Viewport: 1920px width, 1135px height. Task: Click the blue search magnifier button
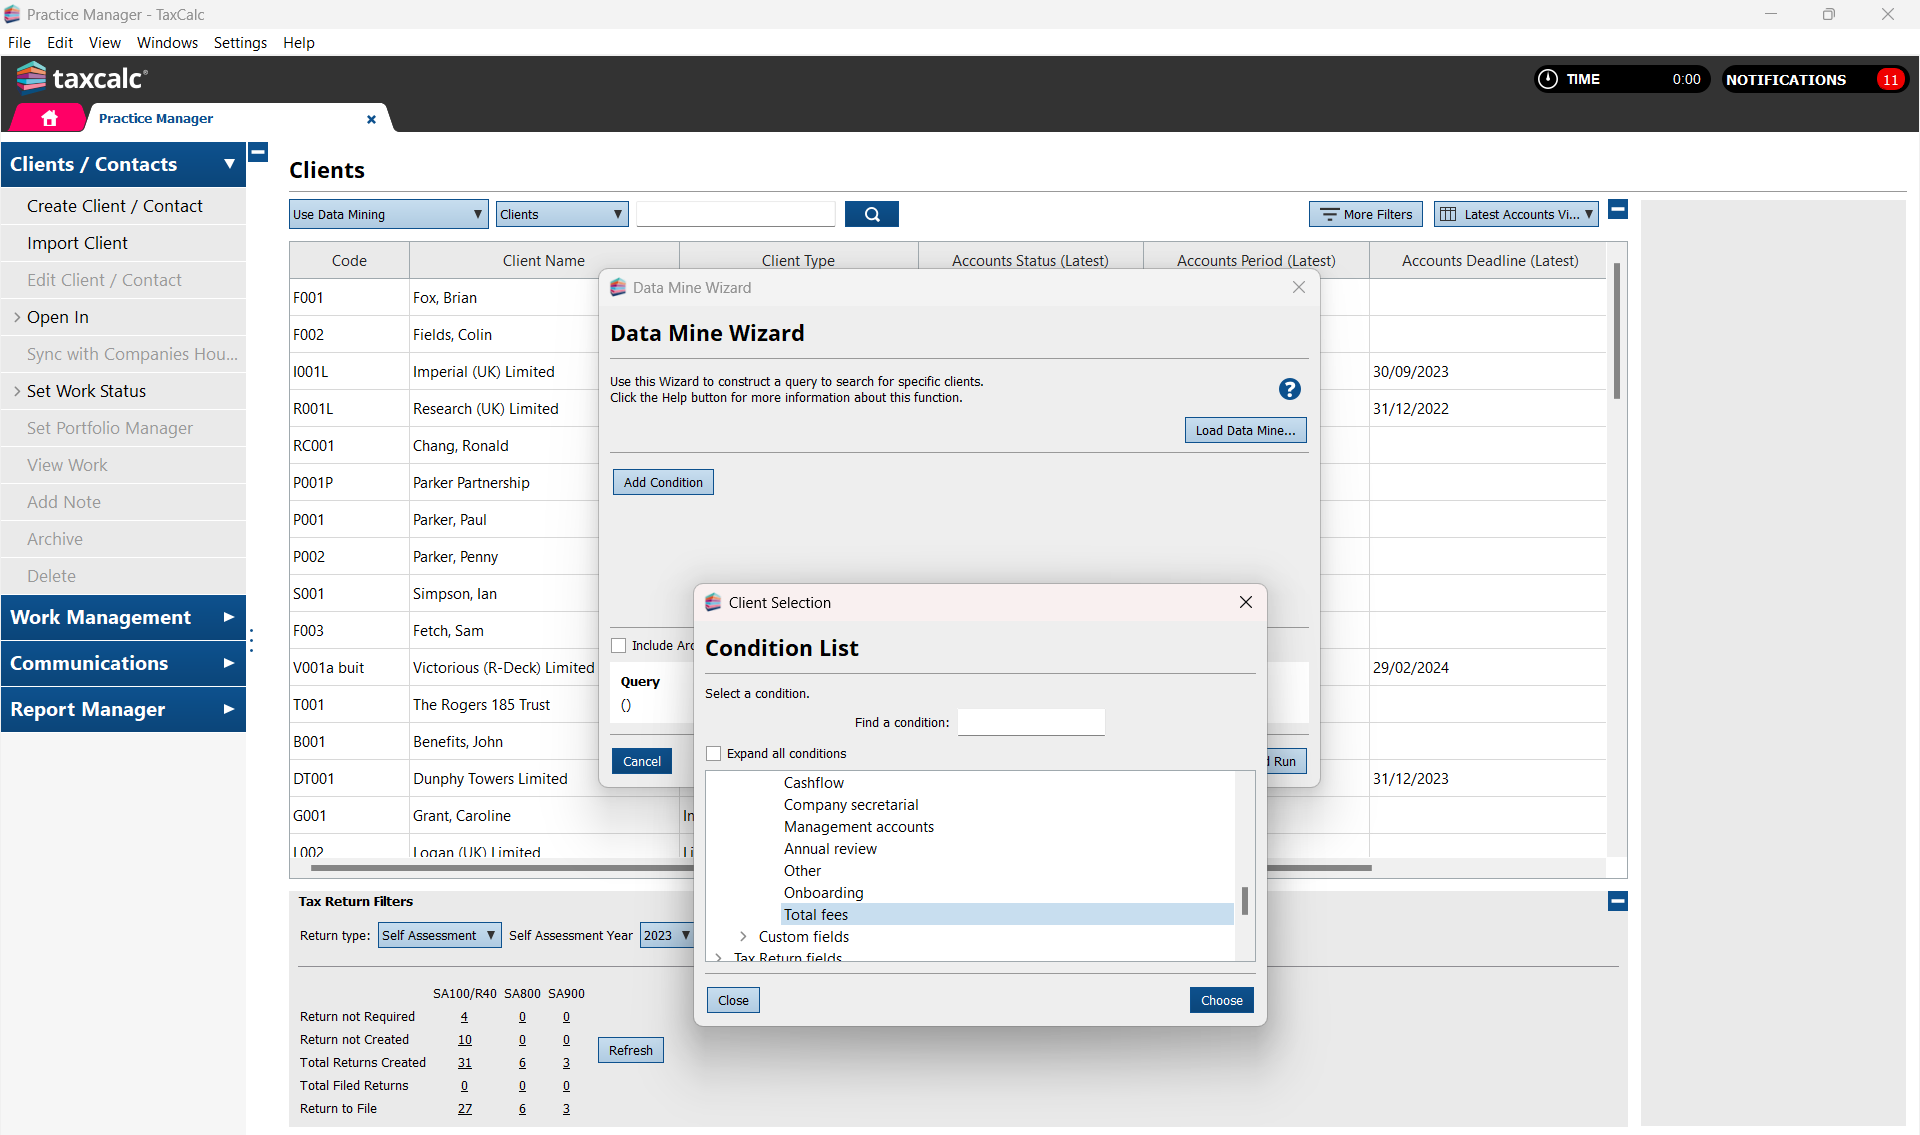(x=871, y=214)
